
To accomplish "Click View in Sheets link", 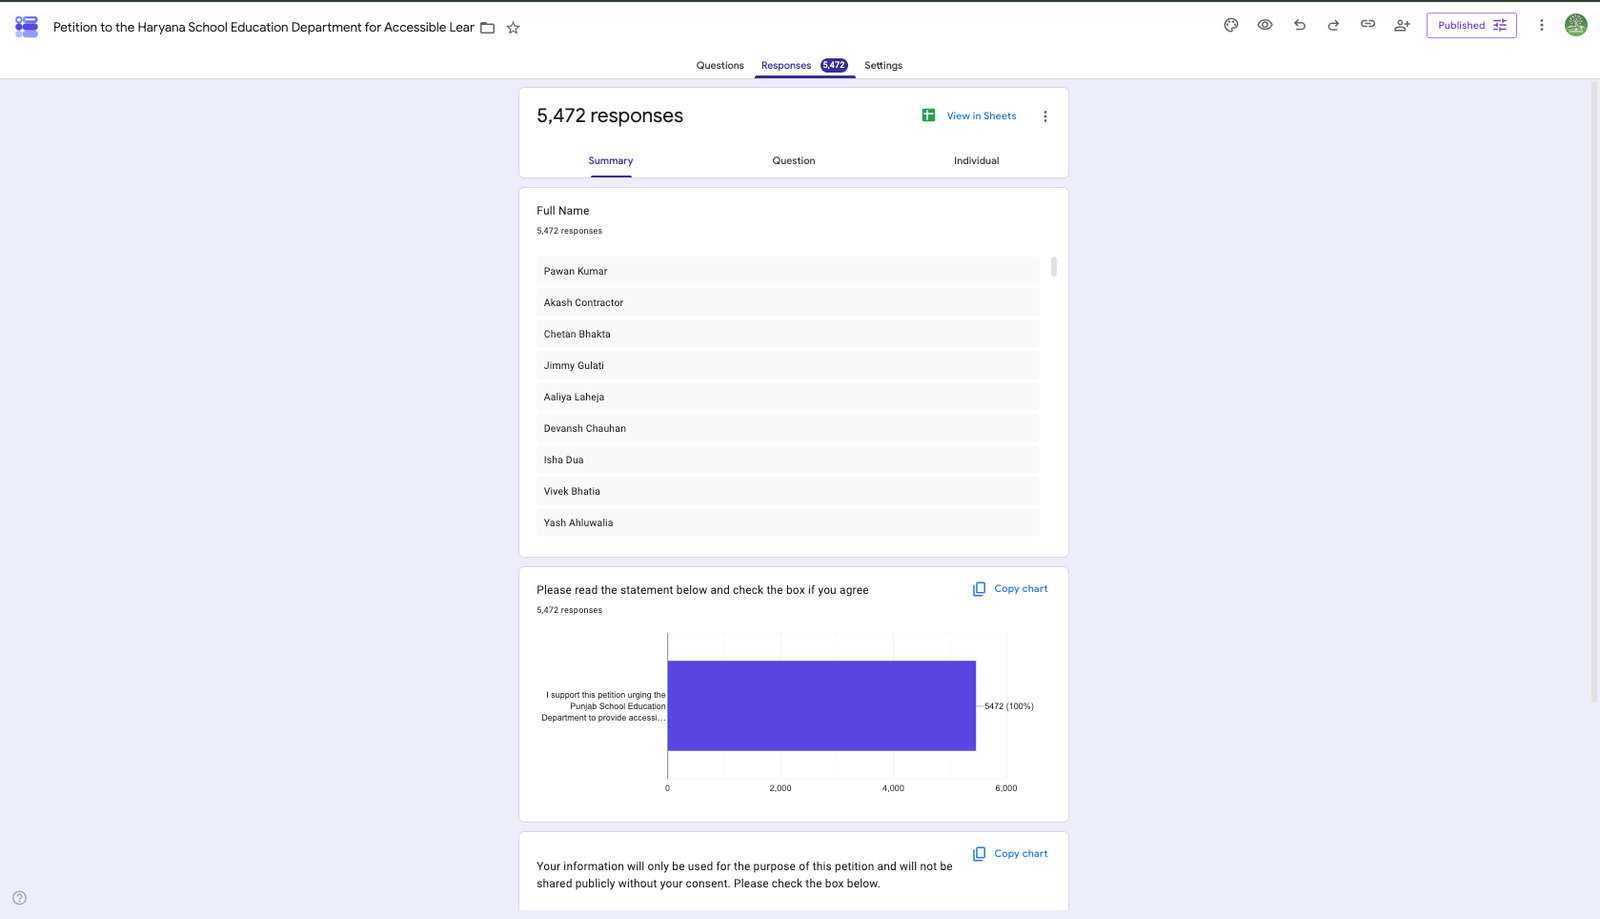I will (x=981, y=116).
